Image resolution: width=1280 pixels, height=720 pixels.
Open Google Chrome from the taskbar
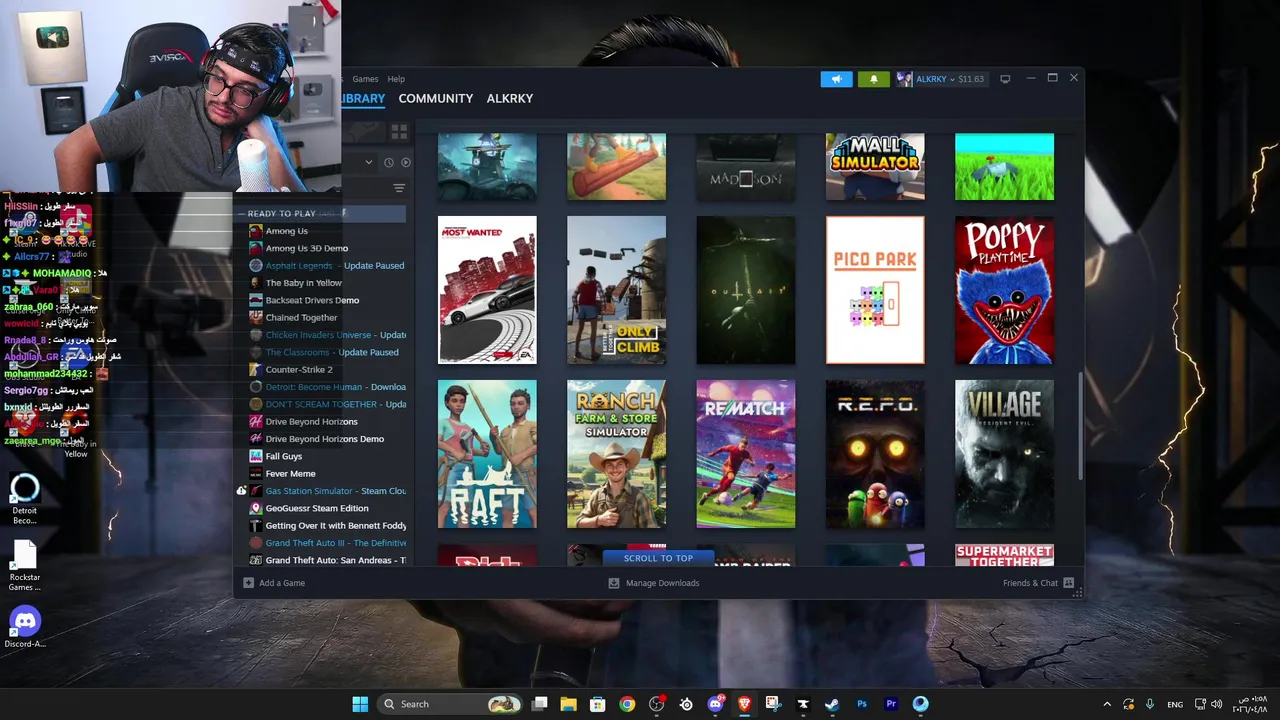tap(627, 704)
